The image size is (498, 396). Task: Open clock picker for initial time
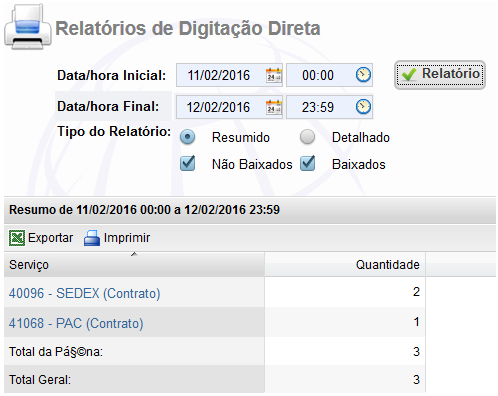tap(363, 75)
